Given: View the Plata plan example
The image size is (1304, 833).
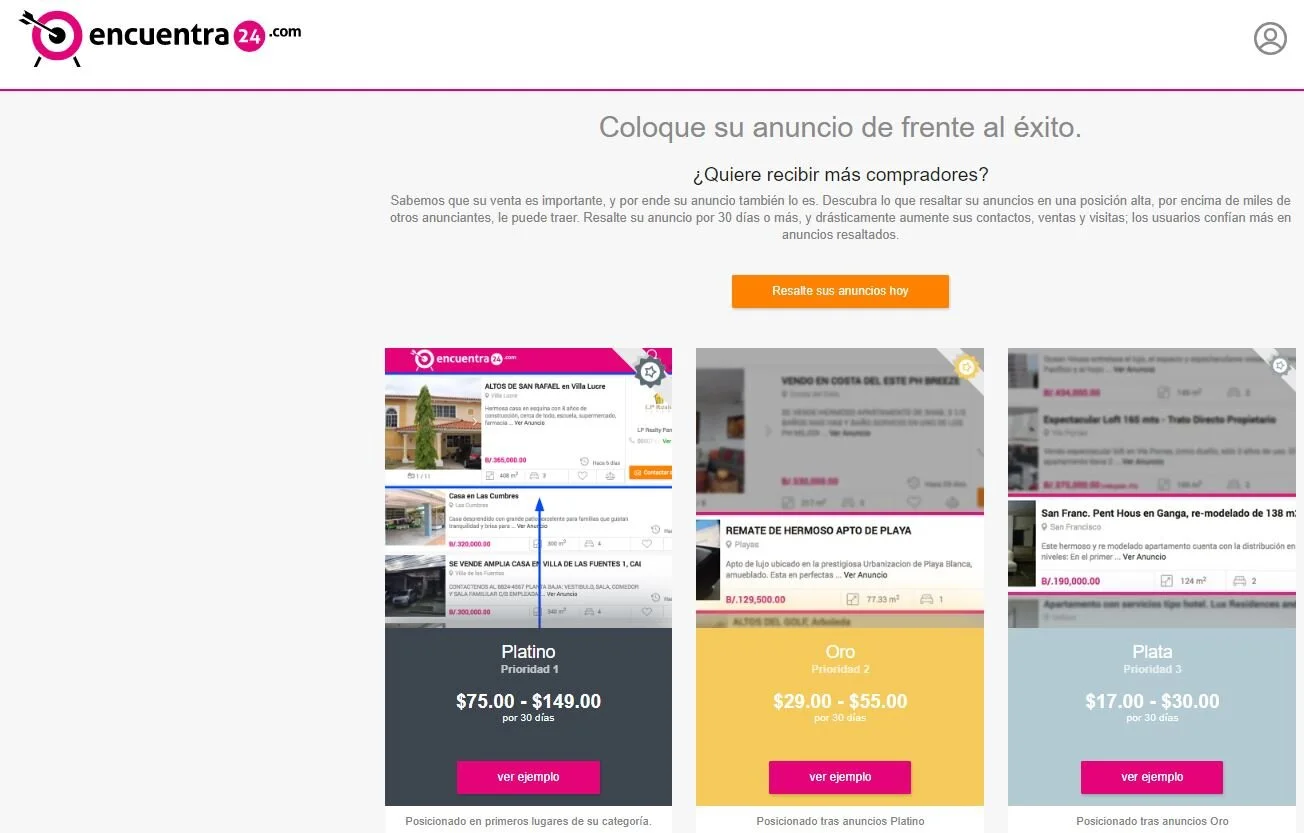Looking at the screenshot, I should [x=1152, y=777].
